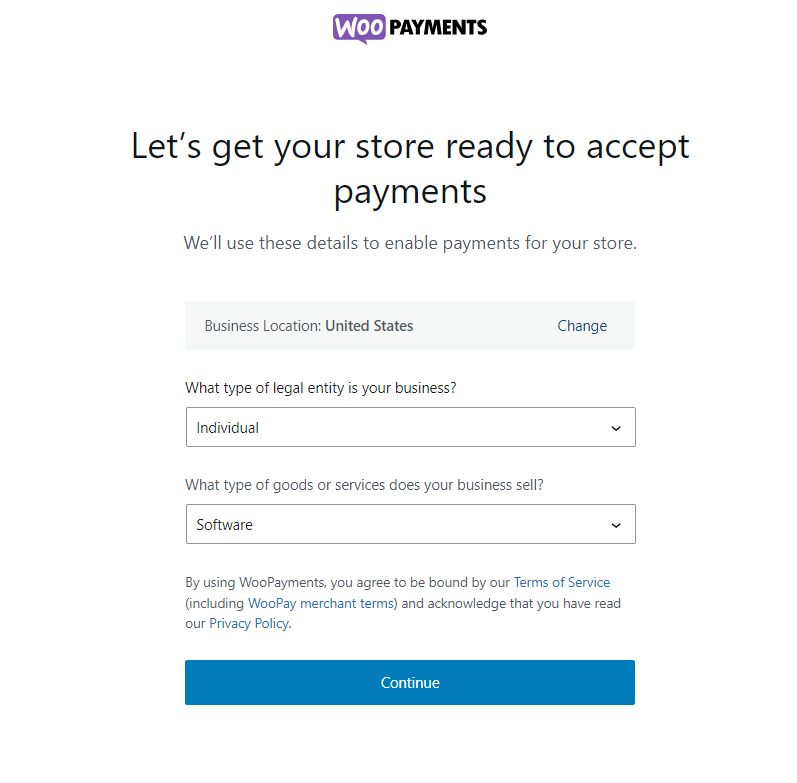797x783 pixels.
Task: Click the Business Location label
Action: point(263,326)
